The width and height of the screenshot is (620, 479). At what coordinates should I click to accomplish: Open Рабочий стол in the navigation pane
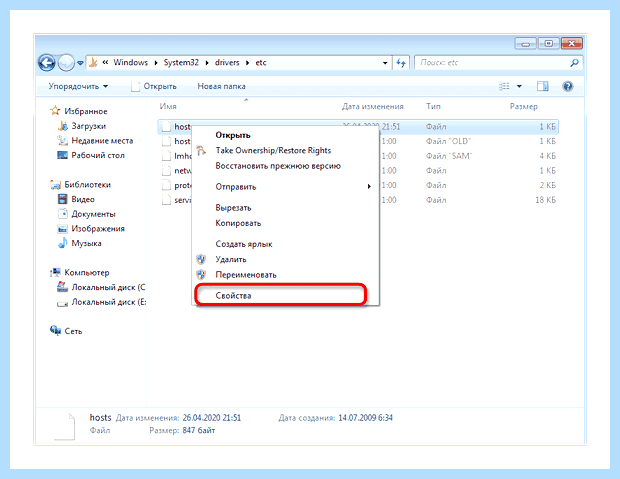pos(98,155)
